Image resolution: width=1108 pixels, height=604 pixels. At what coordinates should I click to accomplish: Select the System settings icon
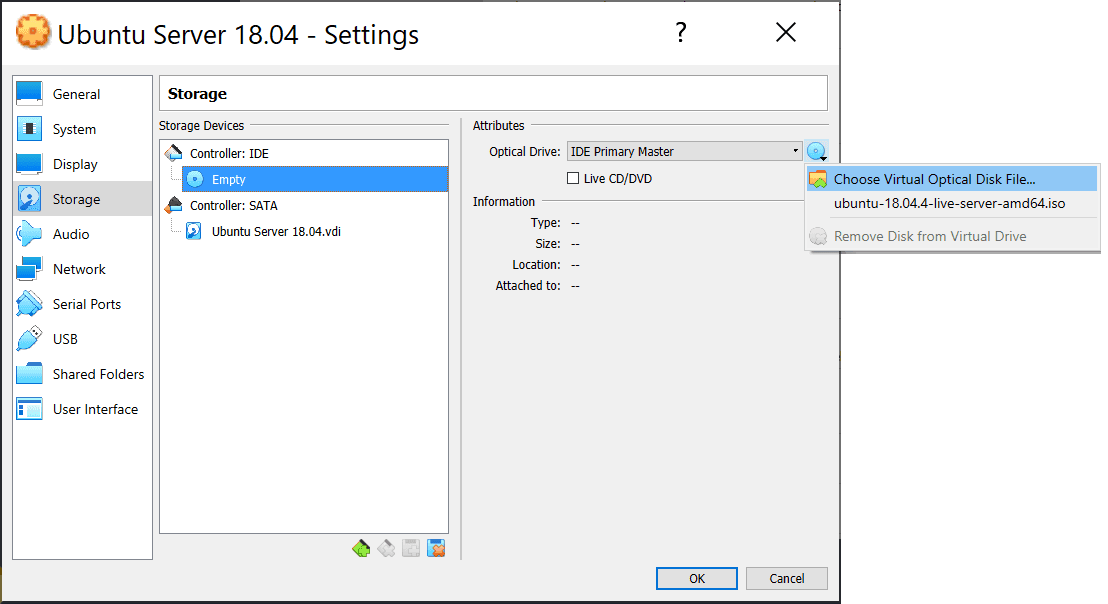(76, 128)
